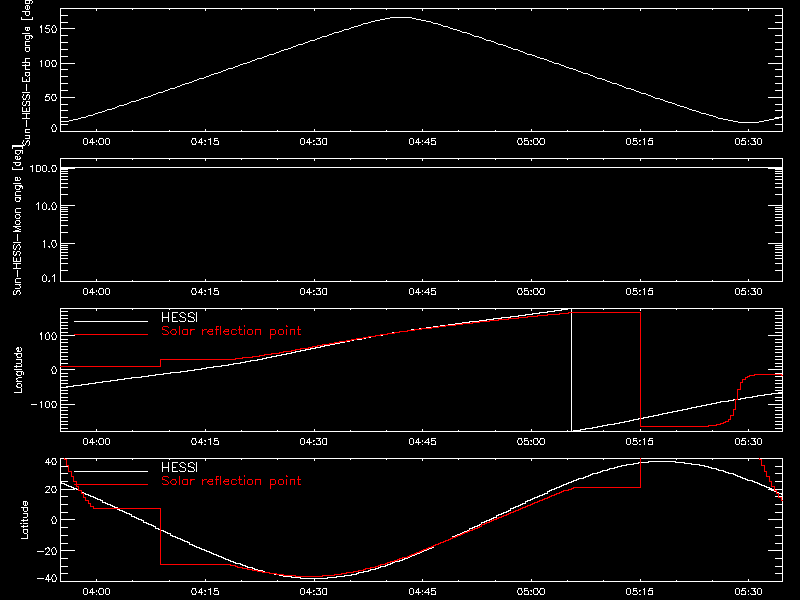
Task: Click 05:30 time label under Latitude plot
Action: tap(748, 591)
